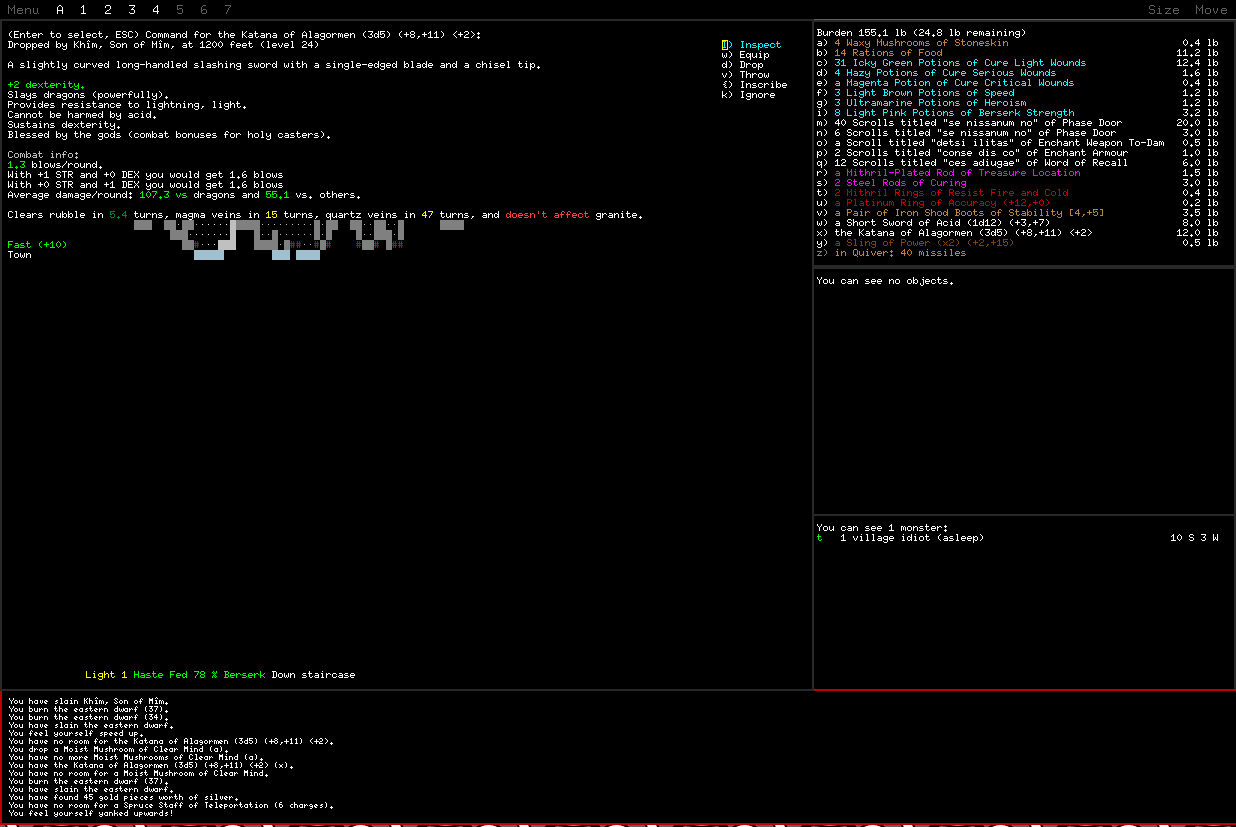Select Scroll of Enchant Weapon To-Dam row

[x=1017, y=143]
